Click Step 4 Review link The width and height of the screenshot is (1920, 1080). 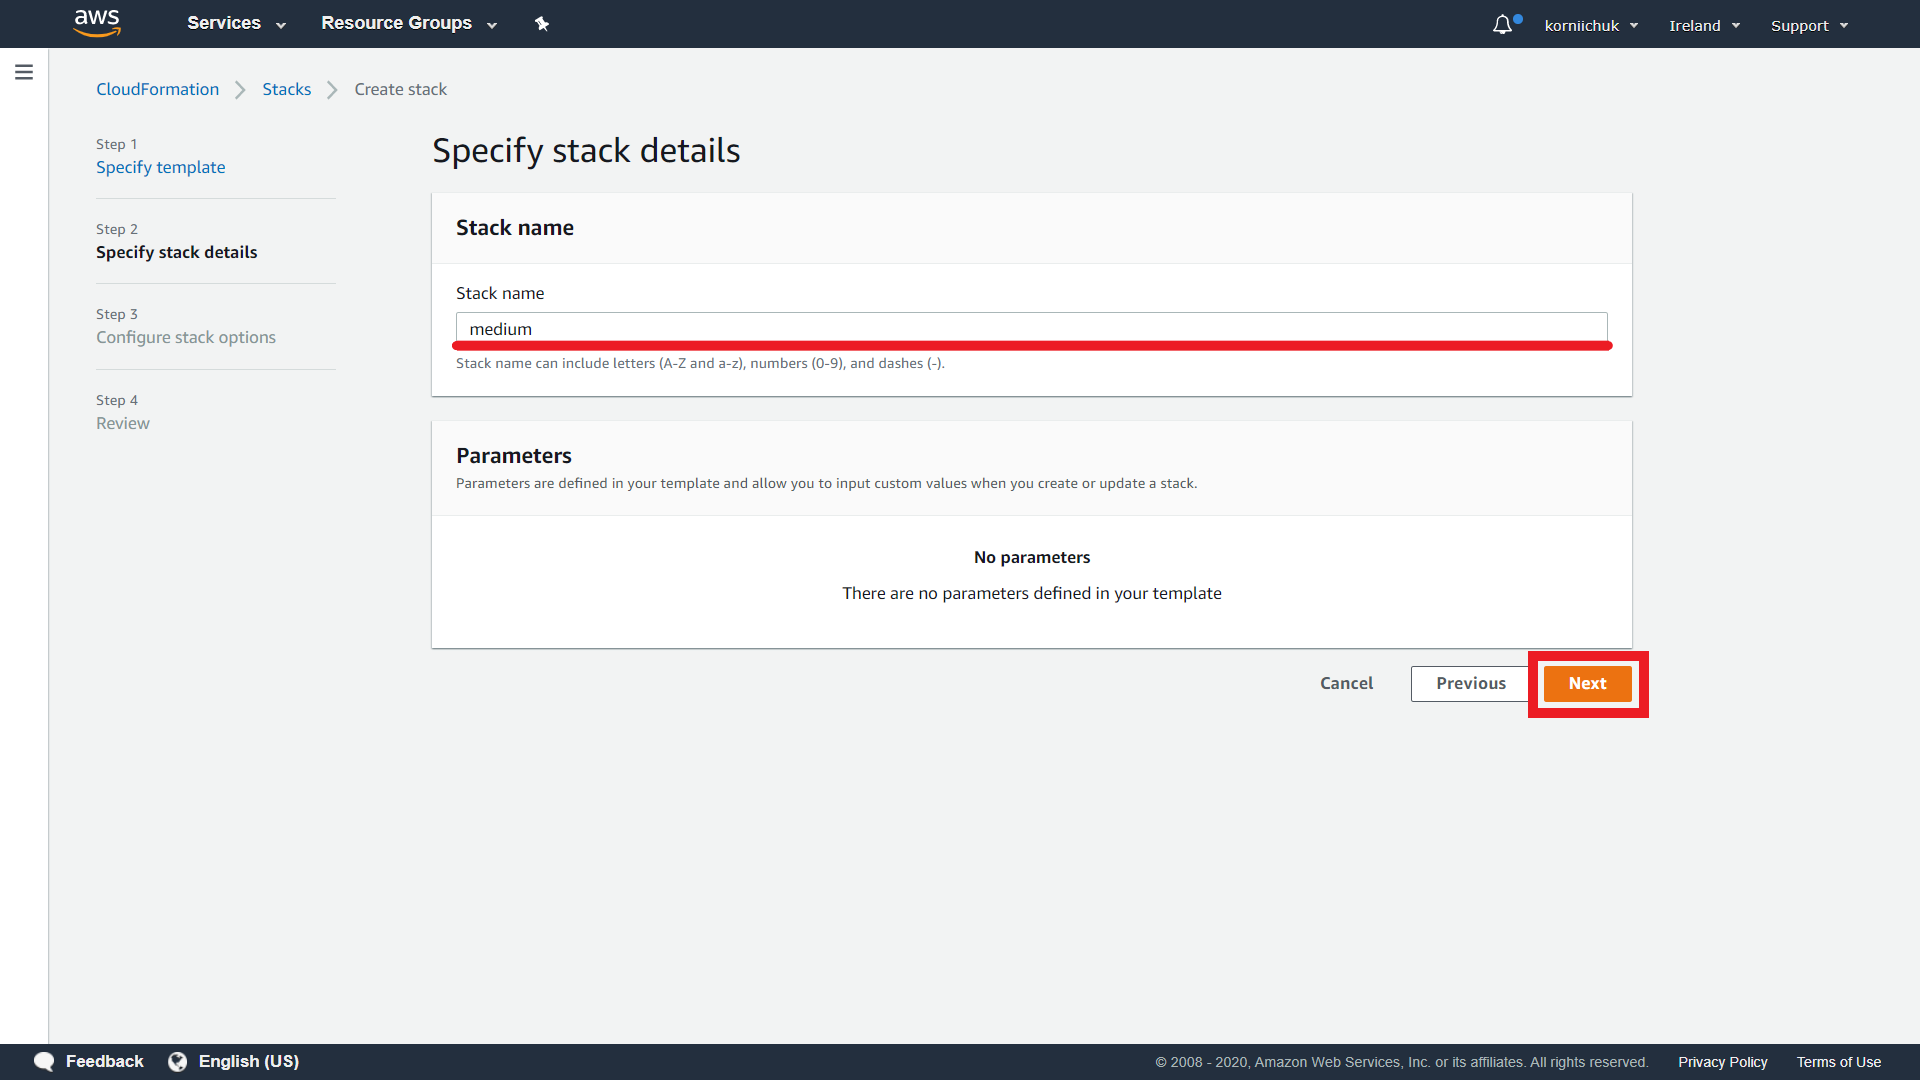tap(123, 422)
